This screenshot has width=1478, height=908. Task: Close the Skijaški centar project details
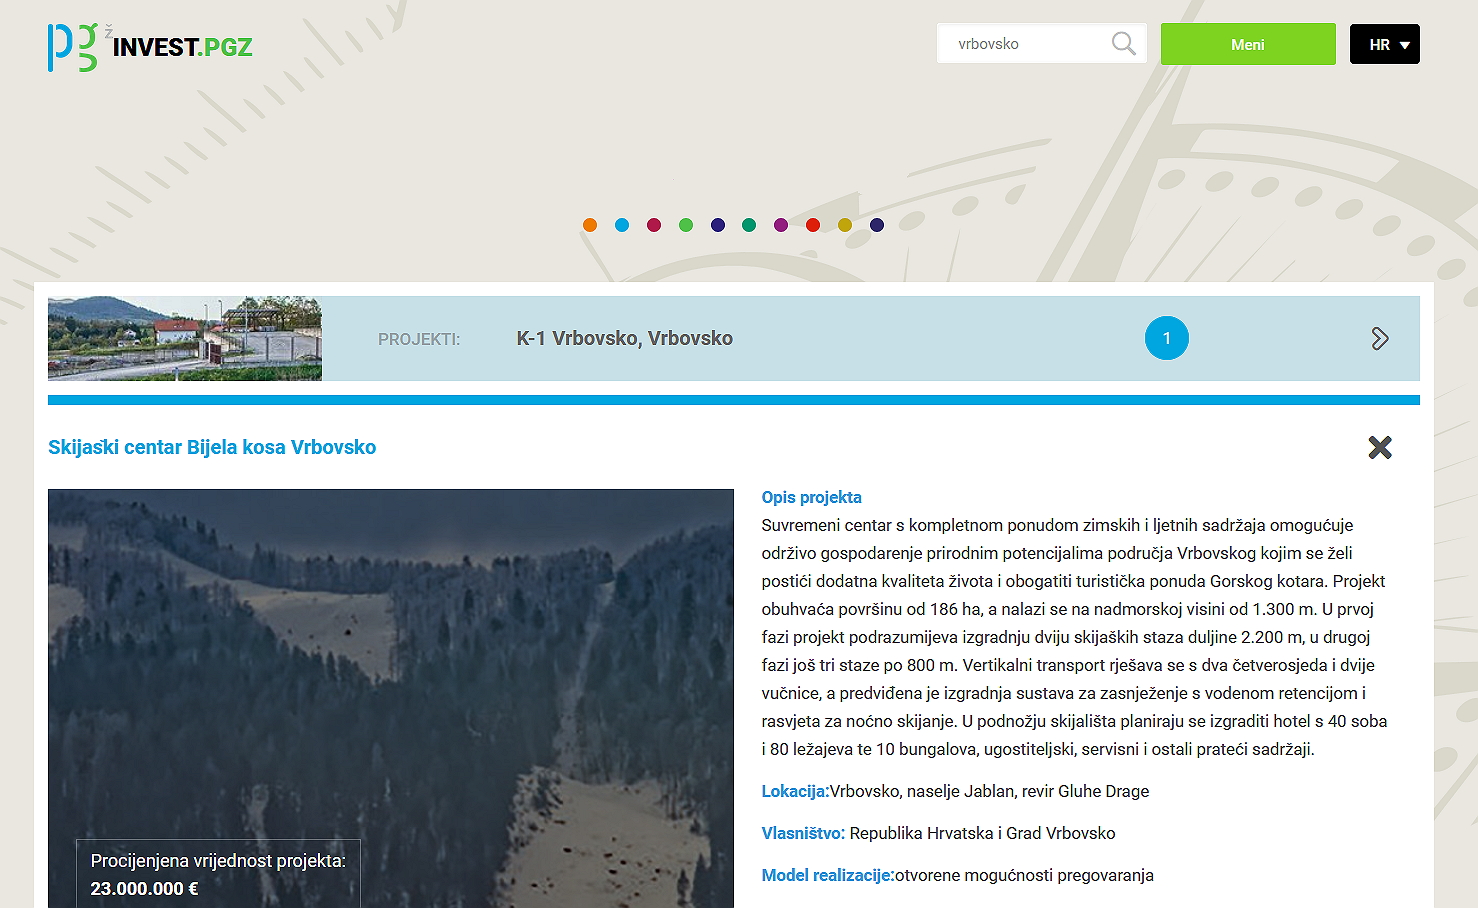(1379, 447)
